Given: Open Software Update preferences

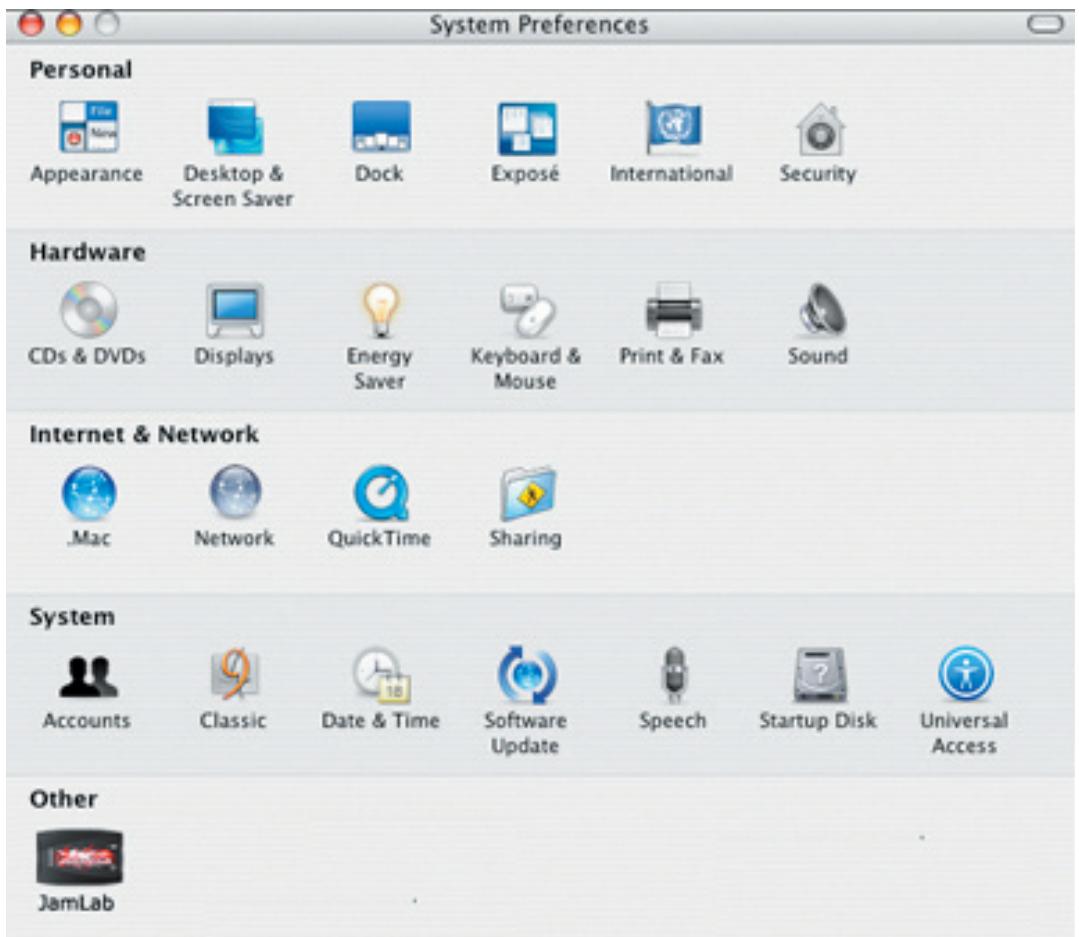Looking at the screenshot, I should pyautogui.click(x=527, y=675).
